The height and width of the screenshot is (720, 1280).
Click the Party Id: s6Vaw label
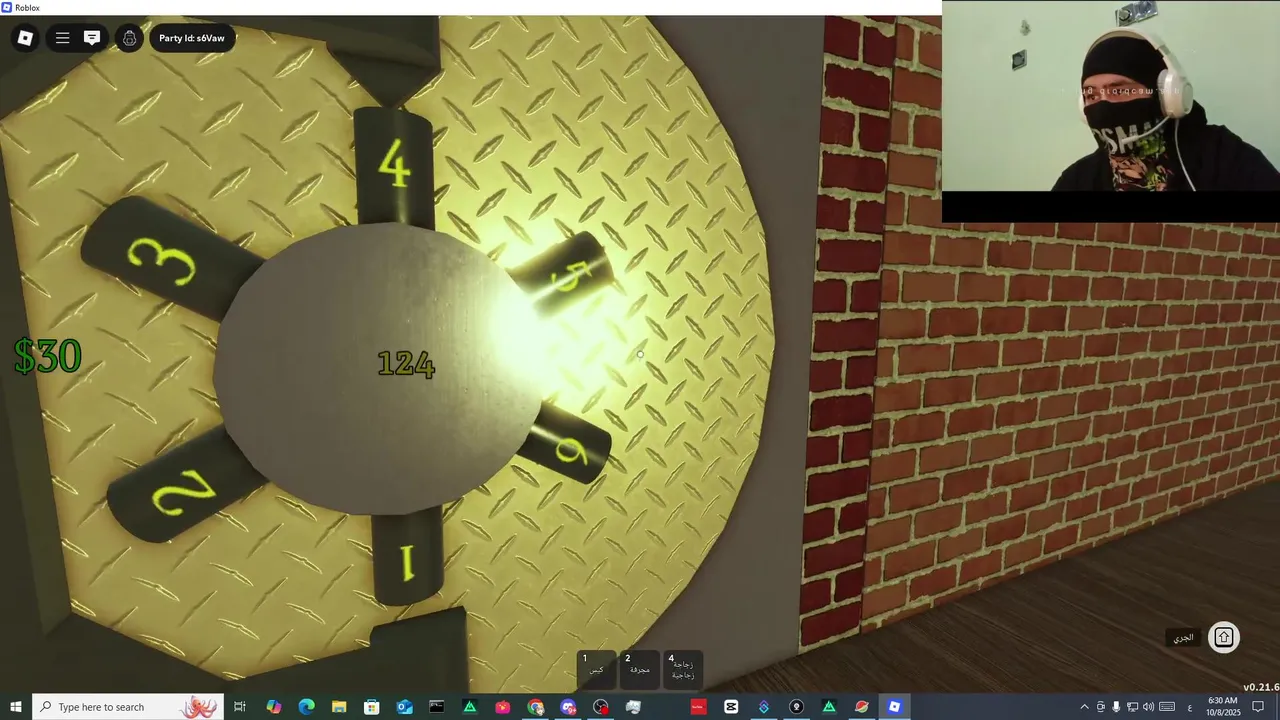192,38
